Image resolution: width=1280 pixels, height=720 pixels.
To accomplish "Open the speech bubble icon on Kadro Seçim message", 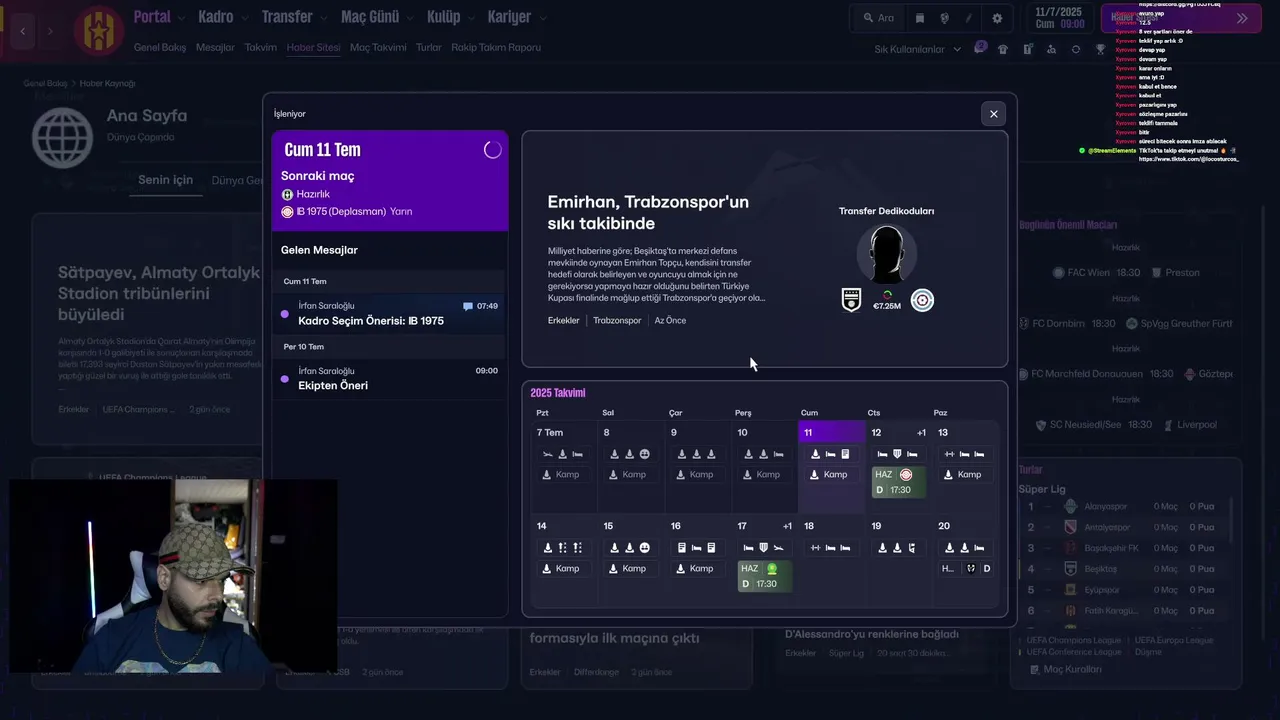I will [468, 306].
